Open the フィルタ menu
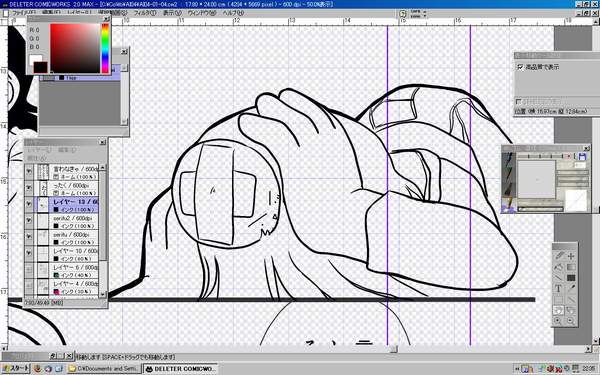The height and width of the screenshot is (375, 600). pos(145,13)
